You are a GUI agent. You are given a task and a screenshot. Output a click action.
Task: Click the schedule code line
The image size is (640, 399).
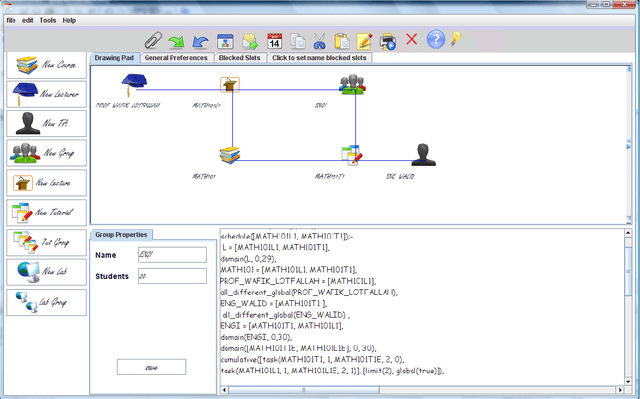[x=287, y=236]
